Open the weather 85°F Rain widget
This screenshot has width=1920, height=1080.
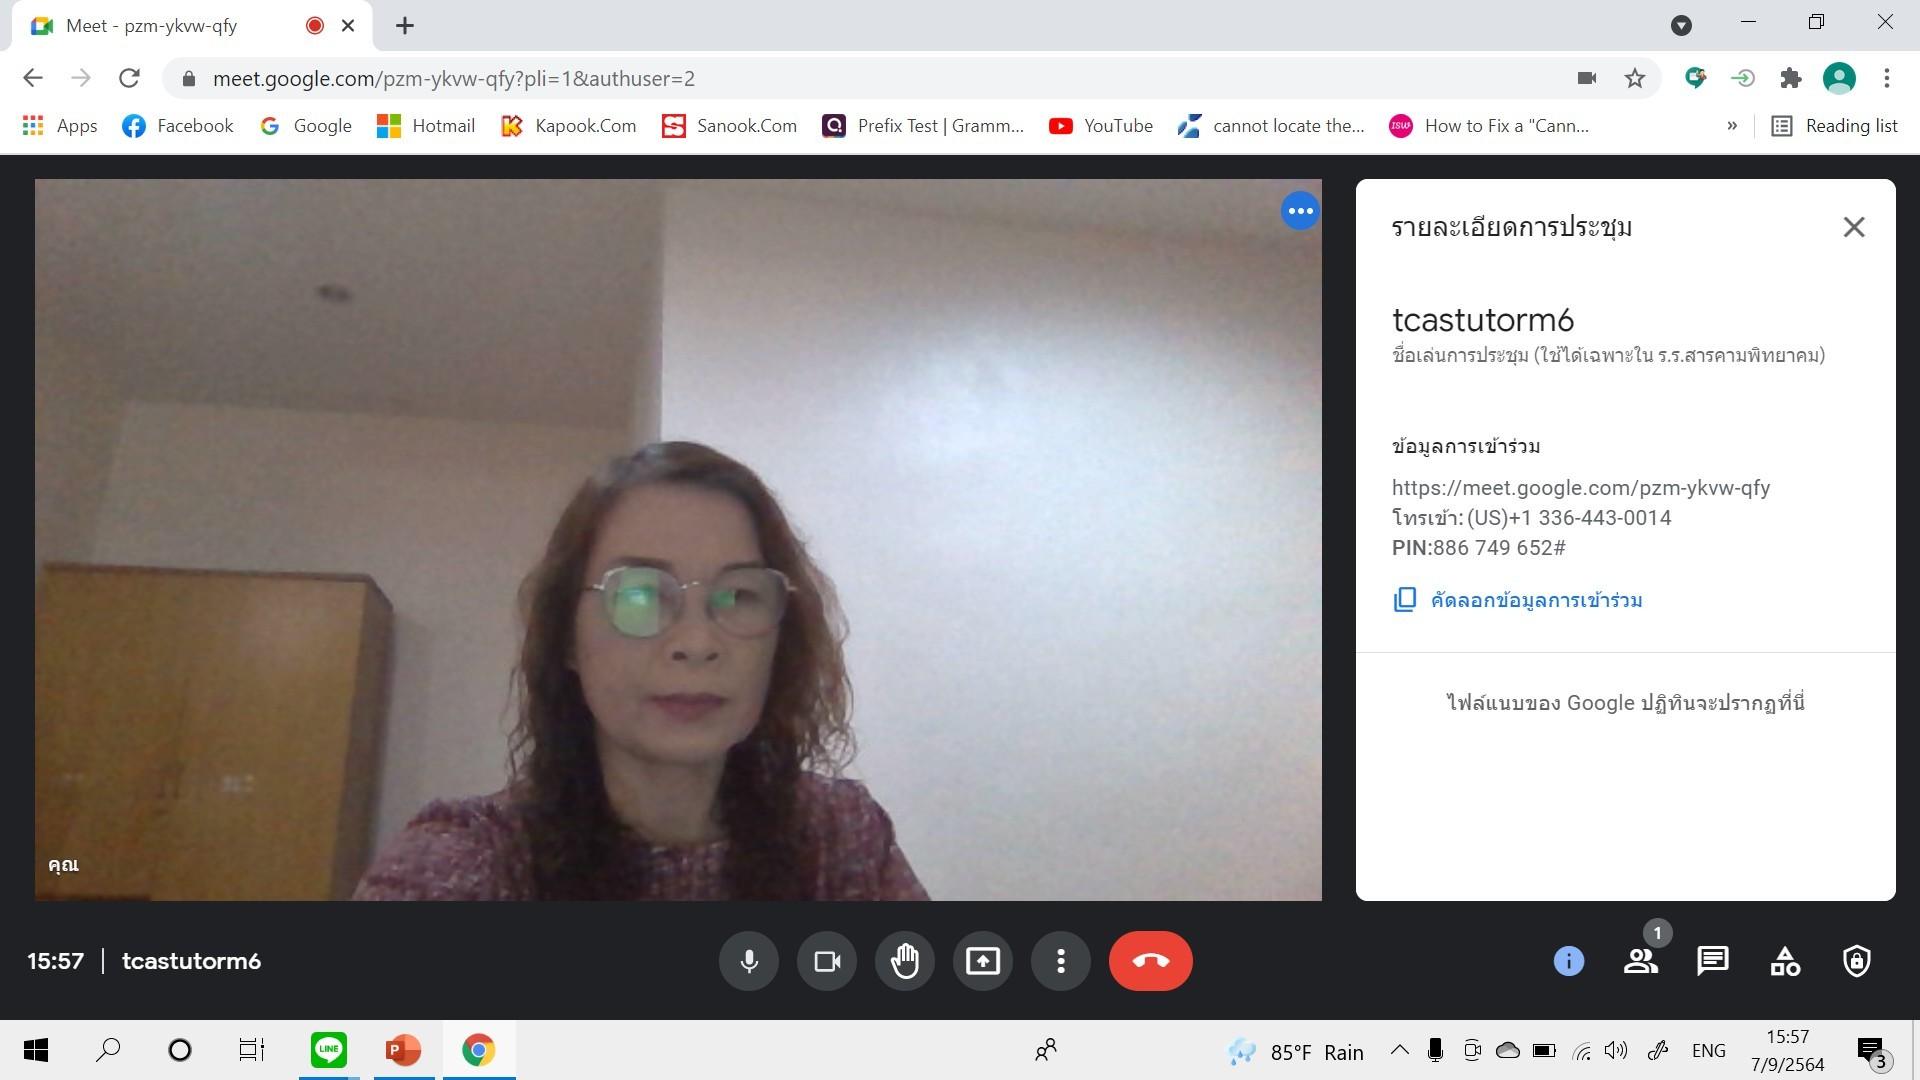tap(1296, 1052)
